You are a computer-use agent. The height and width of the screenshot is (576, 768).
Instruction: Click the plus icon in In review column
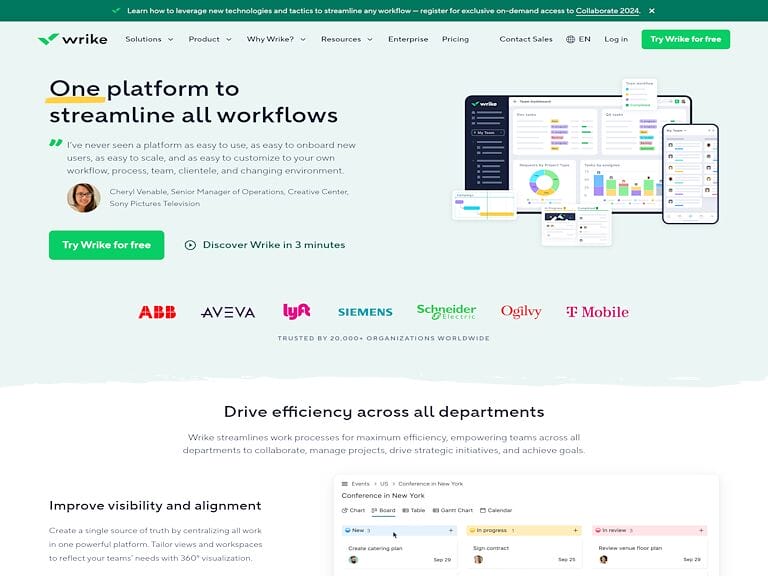pyautogui.click(x=700, y=530)
